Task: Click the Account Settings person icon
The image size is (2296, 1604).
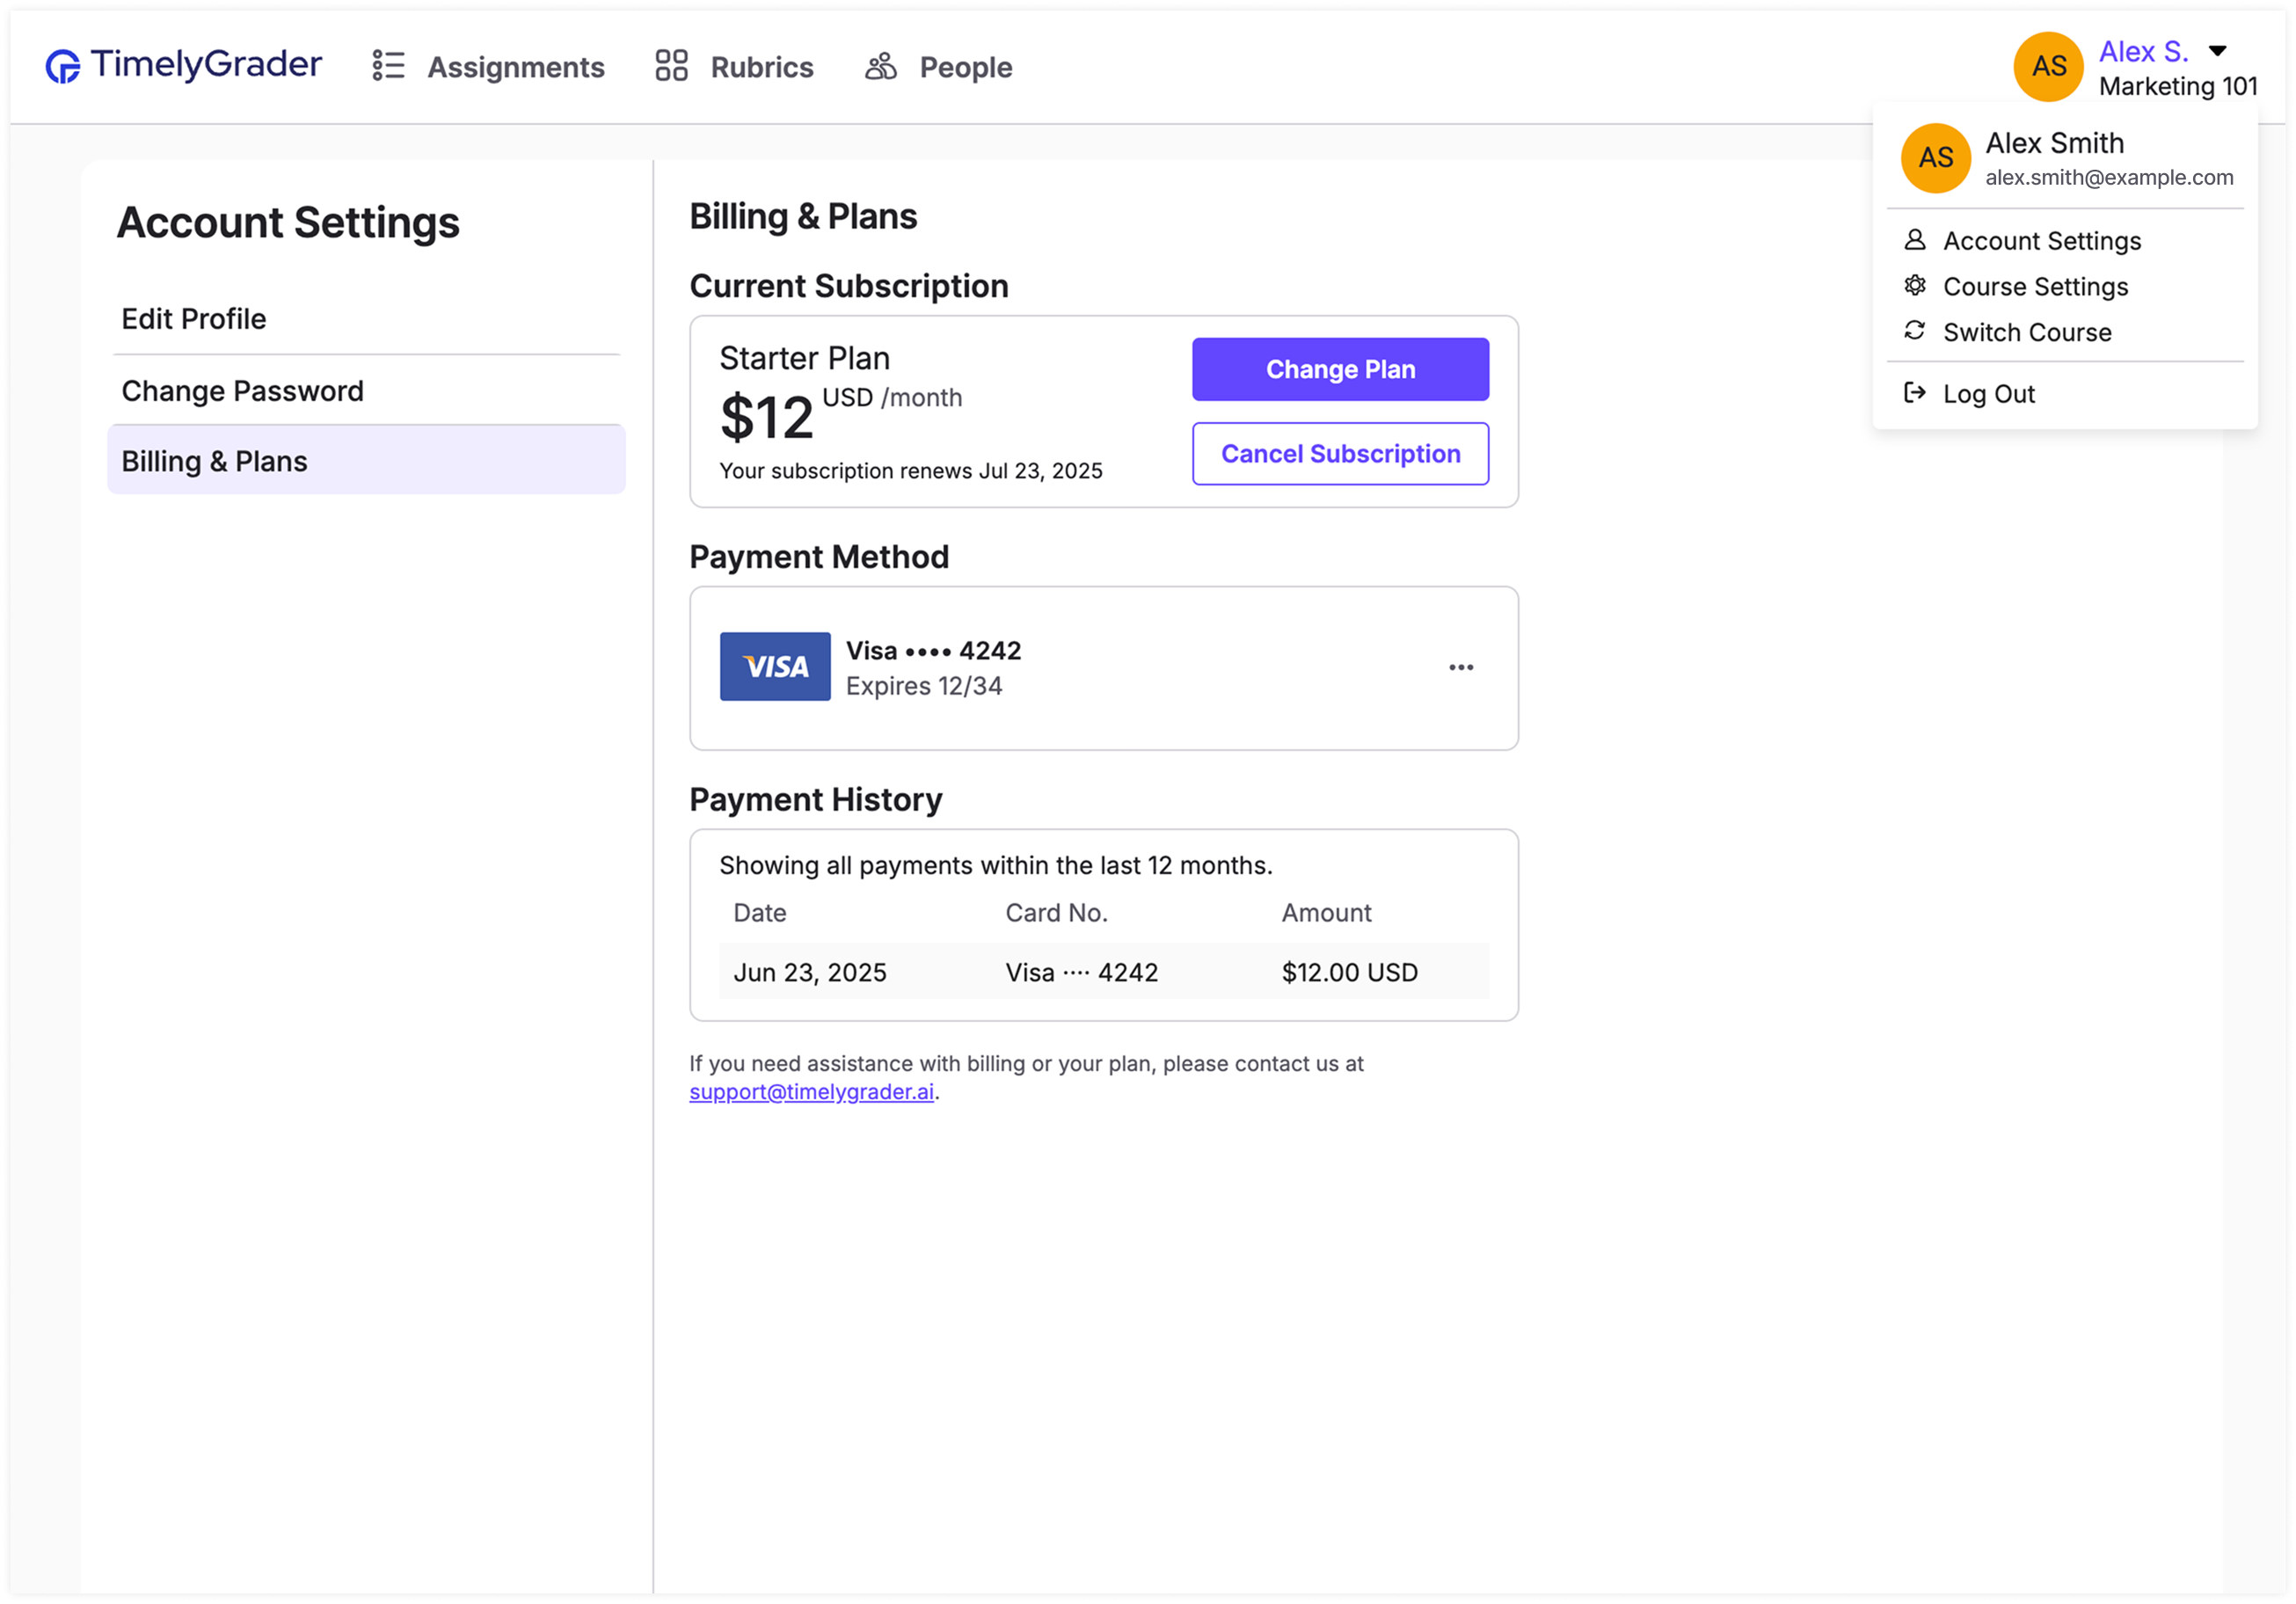Action: coord(1914,240)
